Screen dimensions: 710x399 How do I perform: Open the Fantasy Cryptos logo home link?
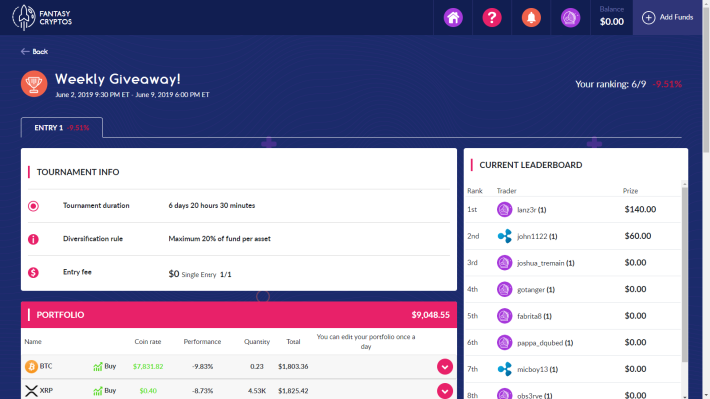[42, 18]
